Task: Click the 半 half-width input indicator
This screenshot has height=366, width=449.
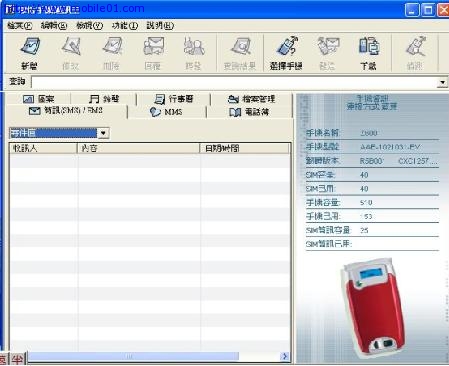Action: point(17,359)
